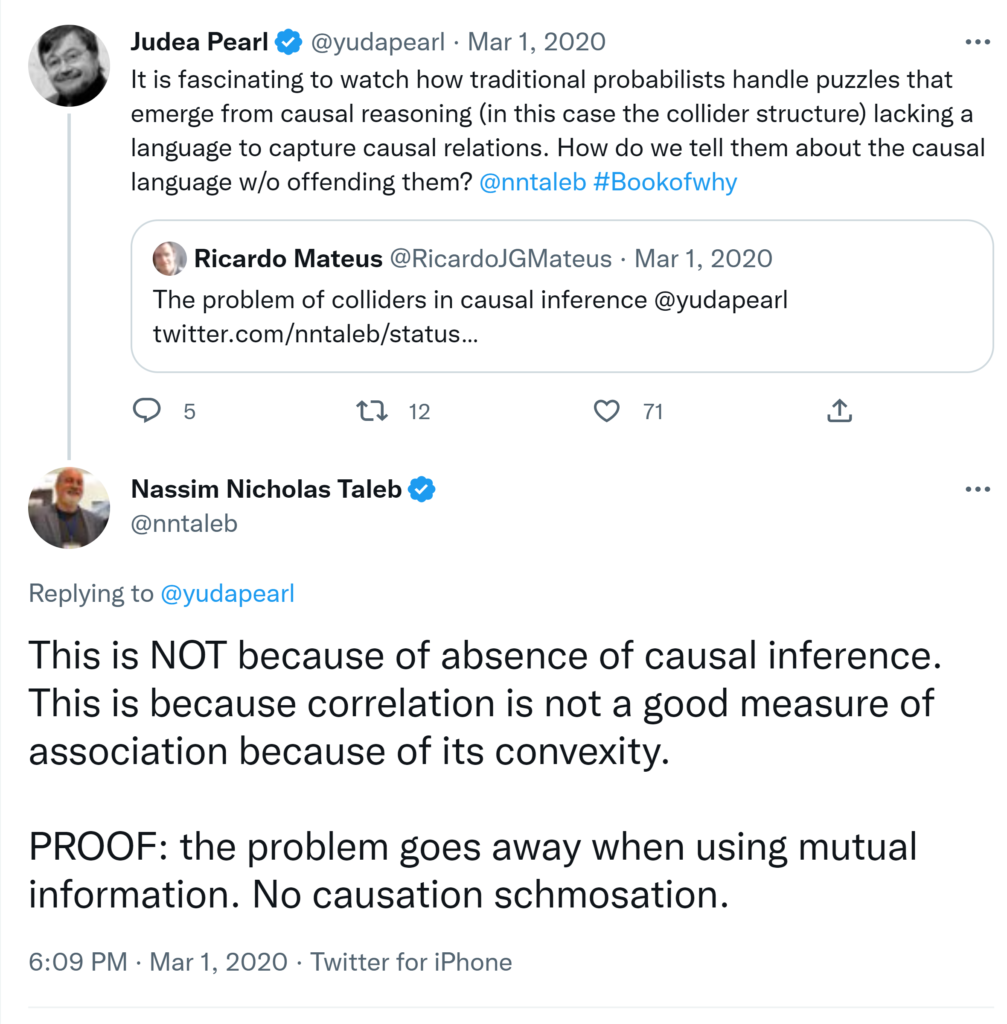Open Judea Pearl's profile picture
The height and width of the screenshot is (1024, 1007).
[69, 65]
